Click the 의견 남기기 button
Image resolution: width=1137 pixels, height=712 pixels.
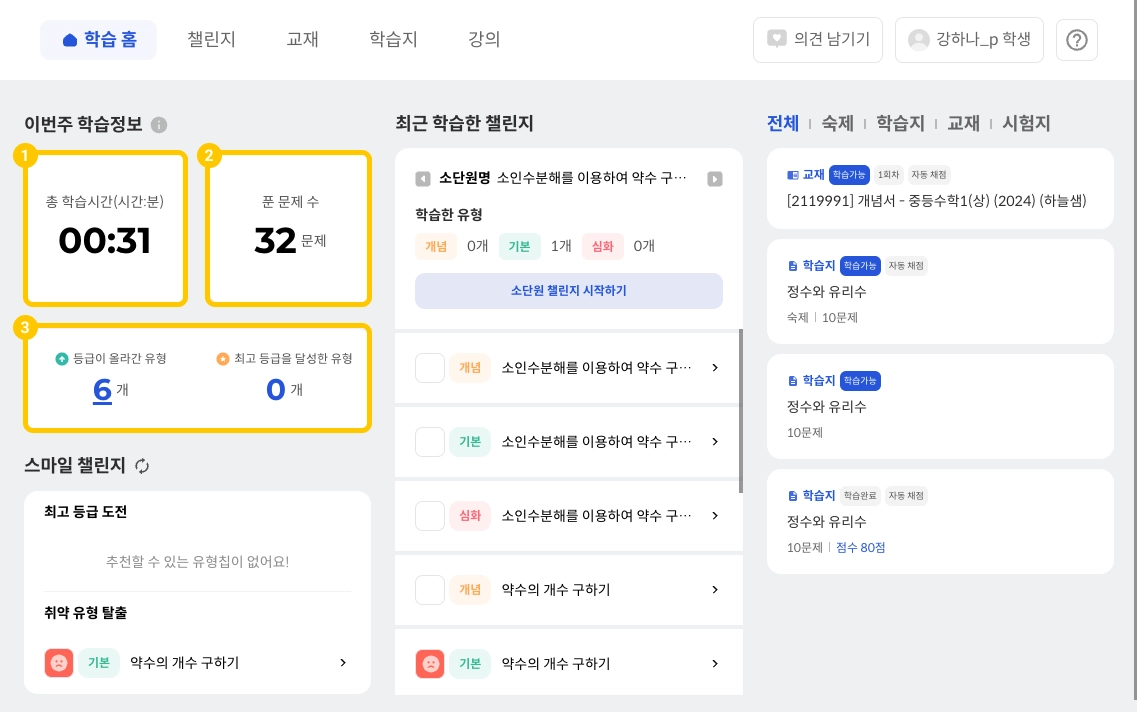tap(818, 40)
